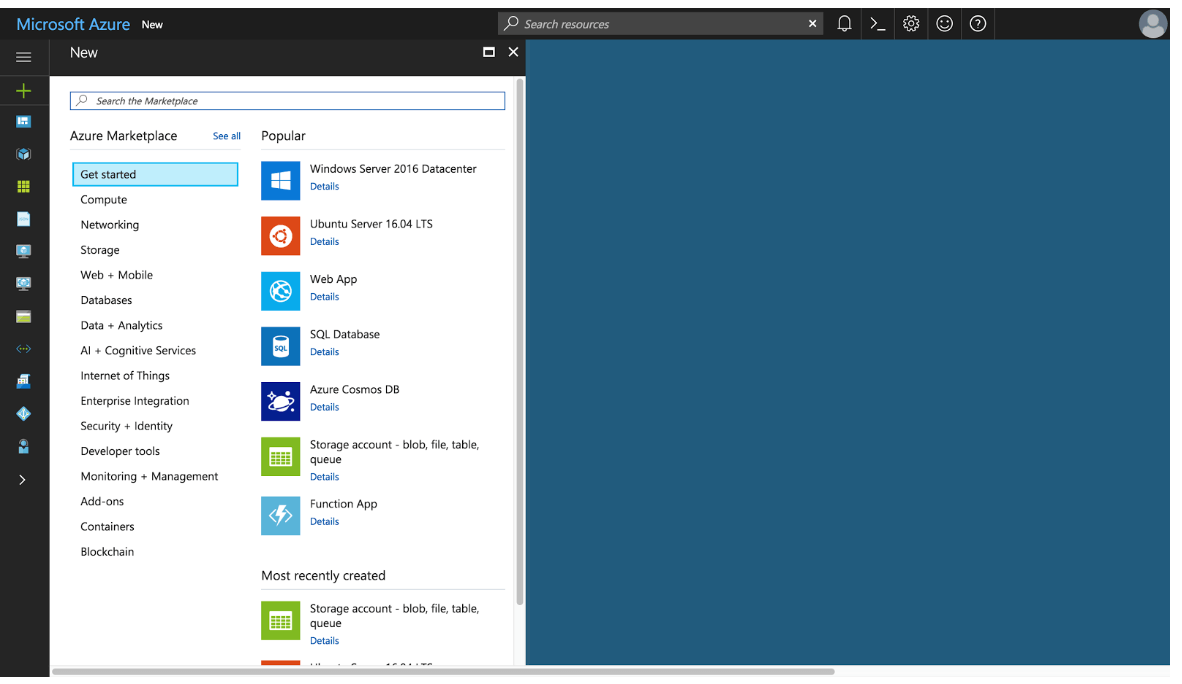Image resolution: width=1182 pixels, height=684 pixels.
Task: Click the New blade vertical scrollbar
Action: pyautogui.click(x=519, y=341)
